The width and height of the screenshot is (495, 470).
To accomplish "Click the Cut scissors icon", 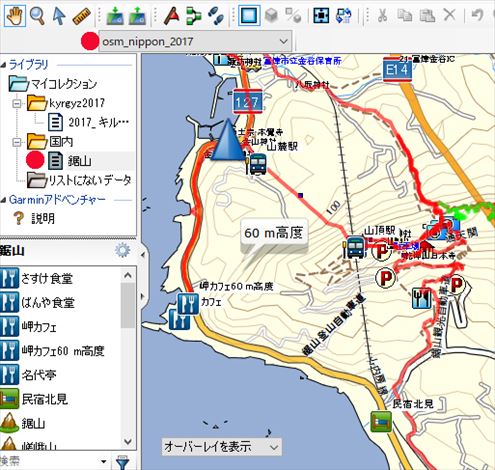I will coord(383,15).
